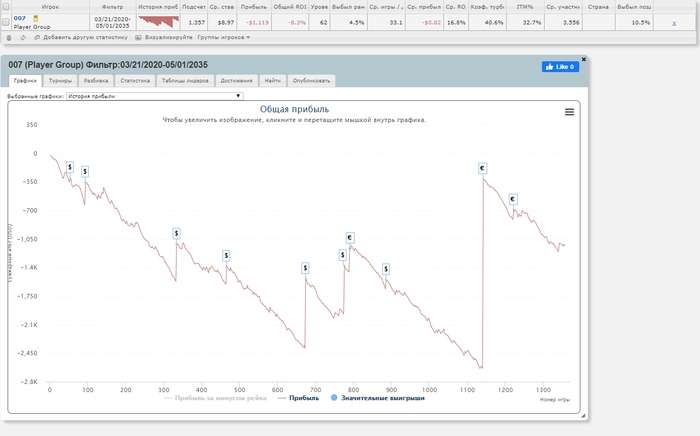Go to the Достижения tab
The height and width of the screenshot is (436, 700).
point(237,81)
